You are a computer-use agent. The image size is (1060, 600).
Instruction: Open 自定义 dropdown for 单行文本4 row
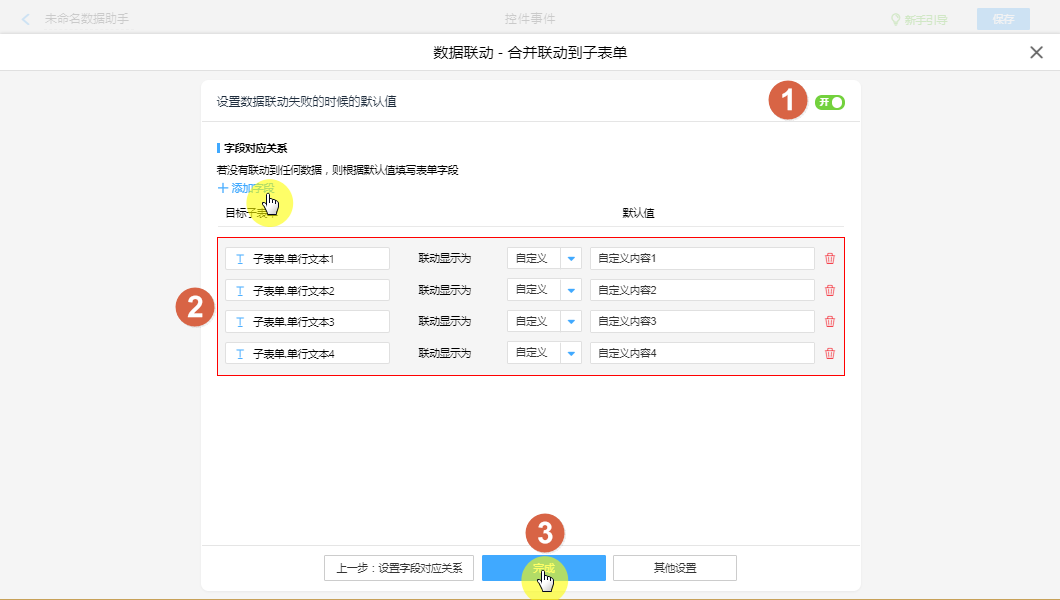(x=571, y=353)
